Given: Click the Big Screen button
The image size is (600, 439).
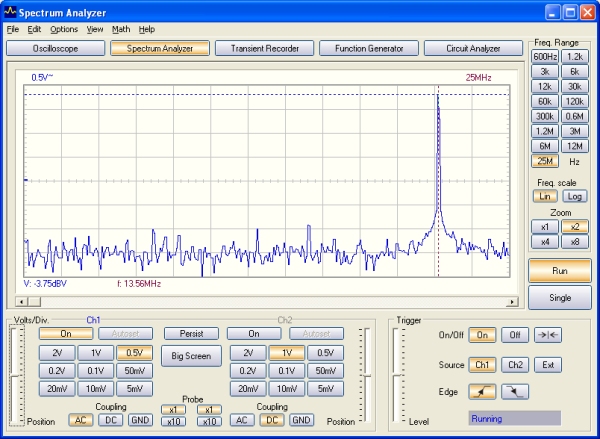Looking at the screenshot, I should click(x=191, y=355).
